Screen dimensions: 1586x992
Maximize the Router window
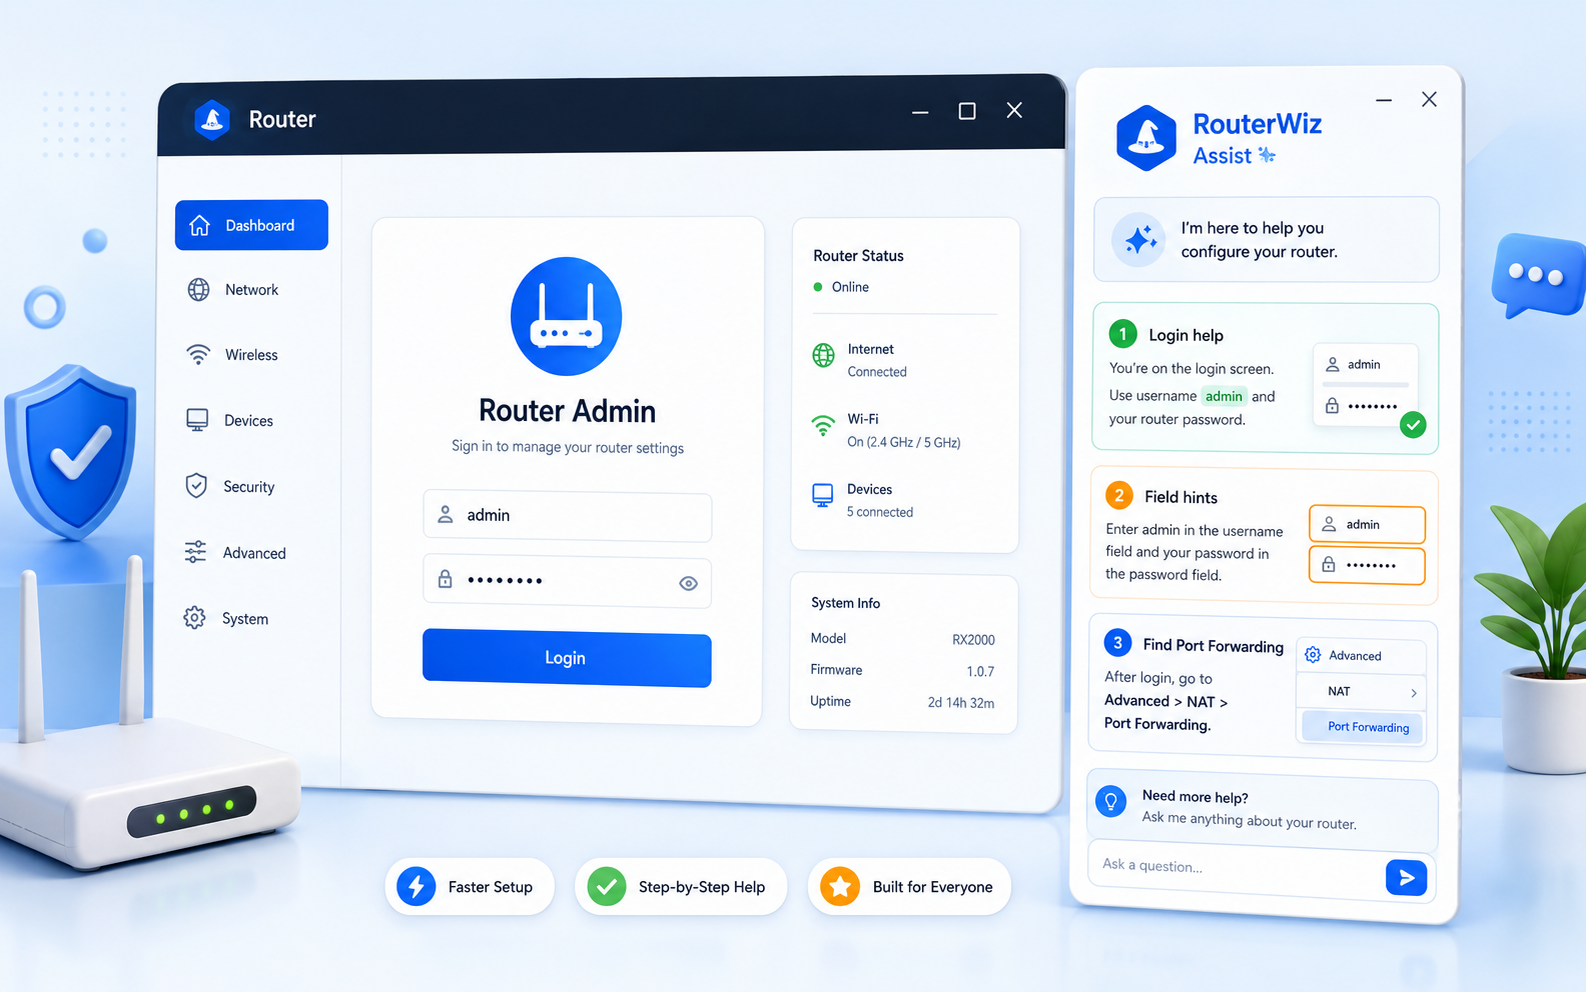(x=967, y=111)
